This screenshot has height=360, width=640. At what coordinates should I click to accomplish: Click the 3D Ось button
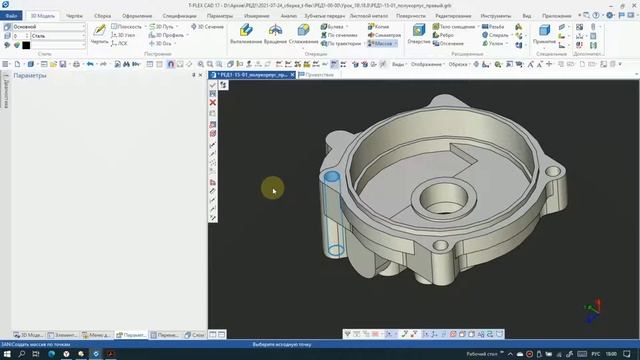pos(161,43)
